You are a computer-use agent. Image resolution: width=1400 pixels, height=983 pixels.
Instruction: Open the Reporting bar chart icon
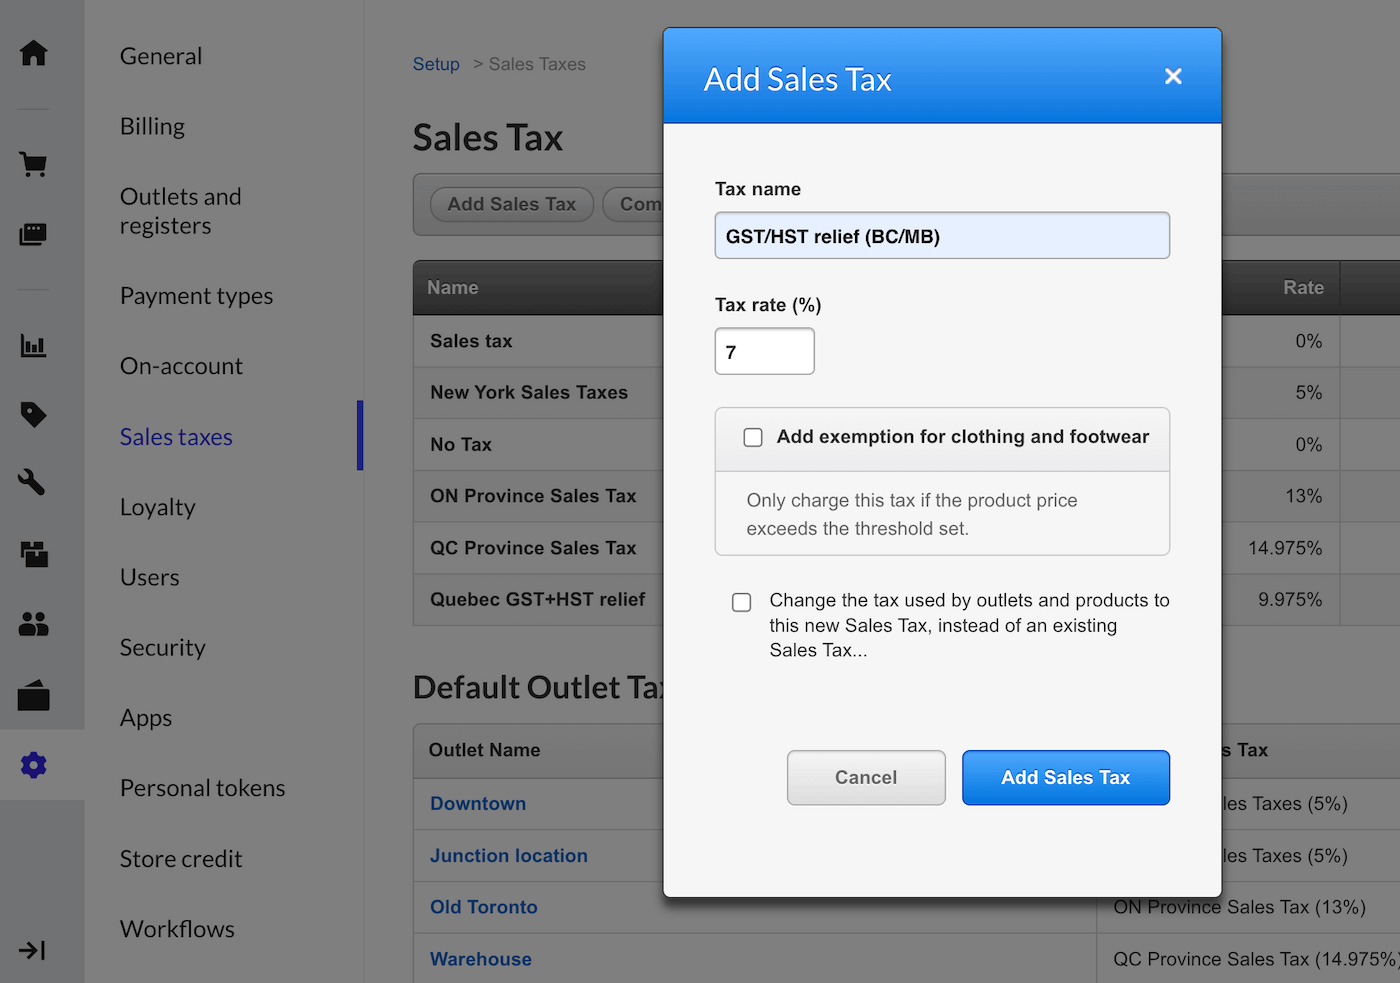point(33,346)
